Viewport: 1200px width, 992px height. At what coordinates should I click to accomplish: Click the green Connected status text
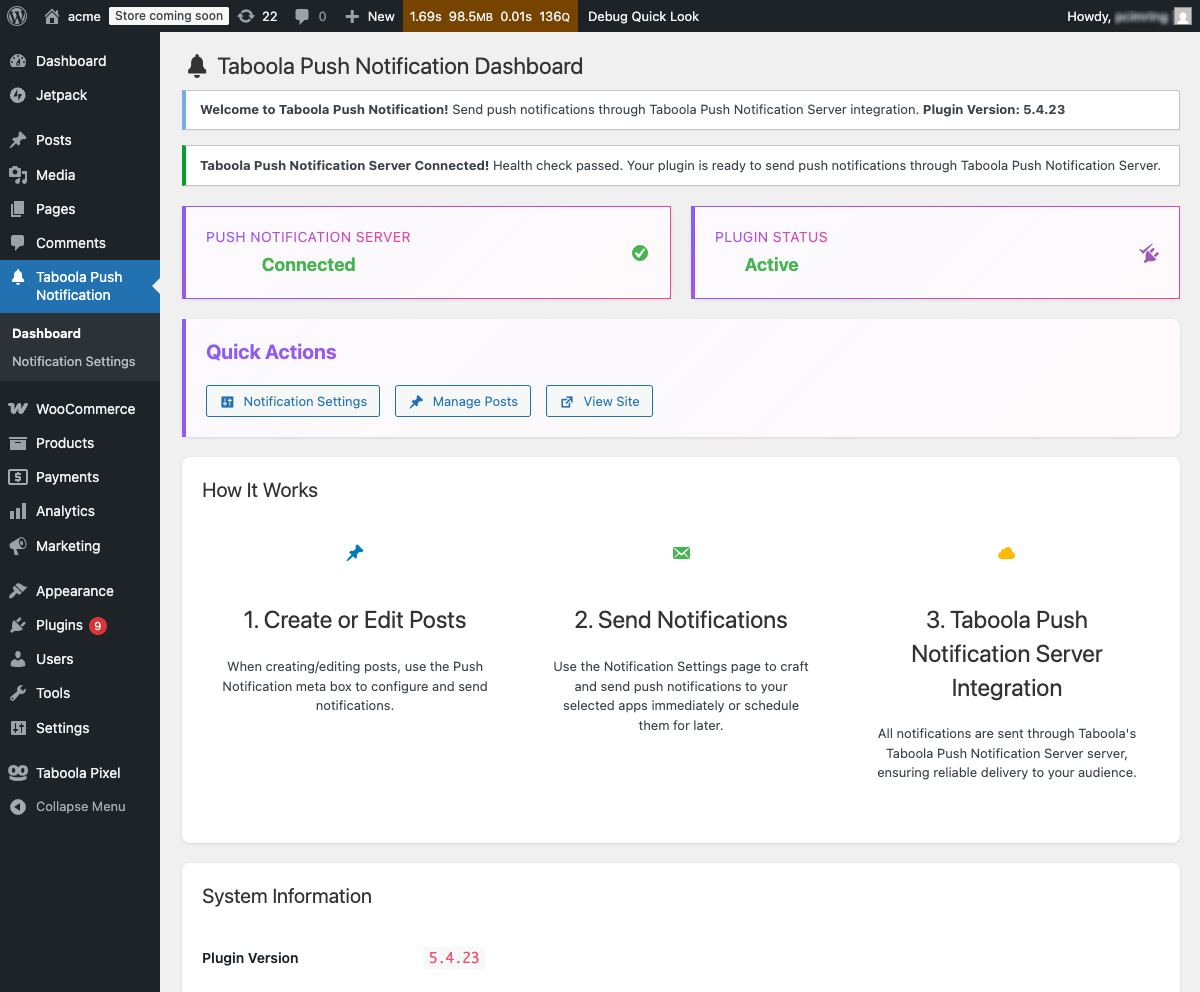tap(309, 265)
